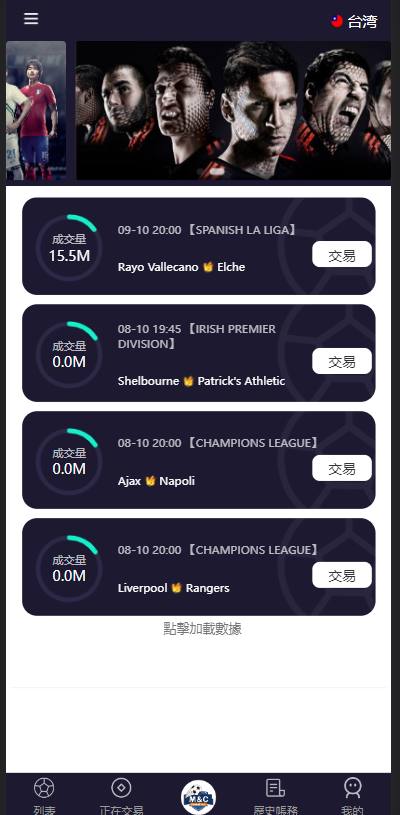This screenshot has width=400, height=815.
Task: Trade the Shelbourne vs Patrick's Athletic match
Action: click(x=342, y=361)
